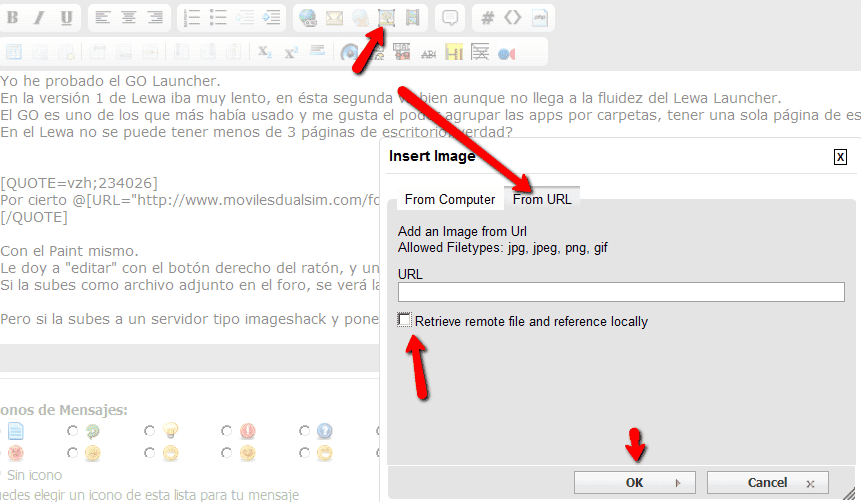This screenshot has width=861, height=502.
Task: Wrap selection in PHP tags icon
Action: click(x=540, y=18)
